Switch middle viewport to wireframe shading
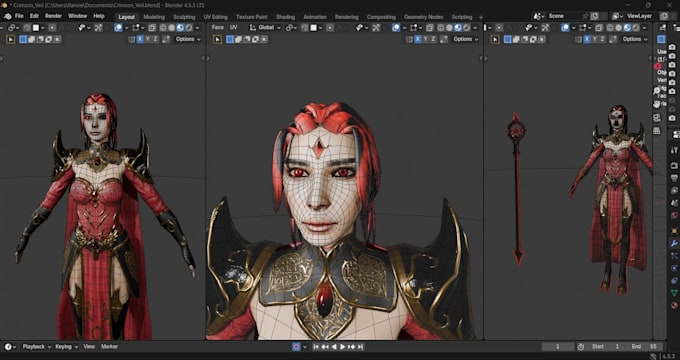The width and height of the screenshot is (680, 360). 441,28
